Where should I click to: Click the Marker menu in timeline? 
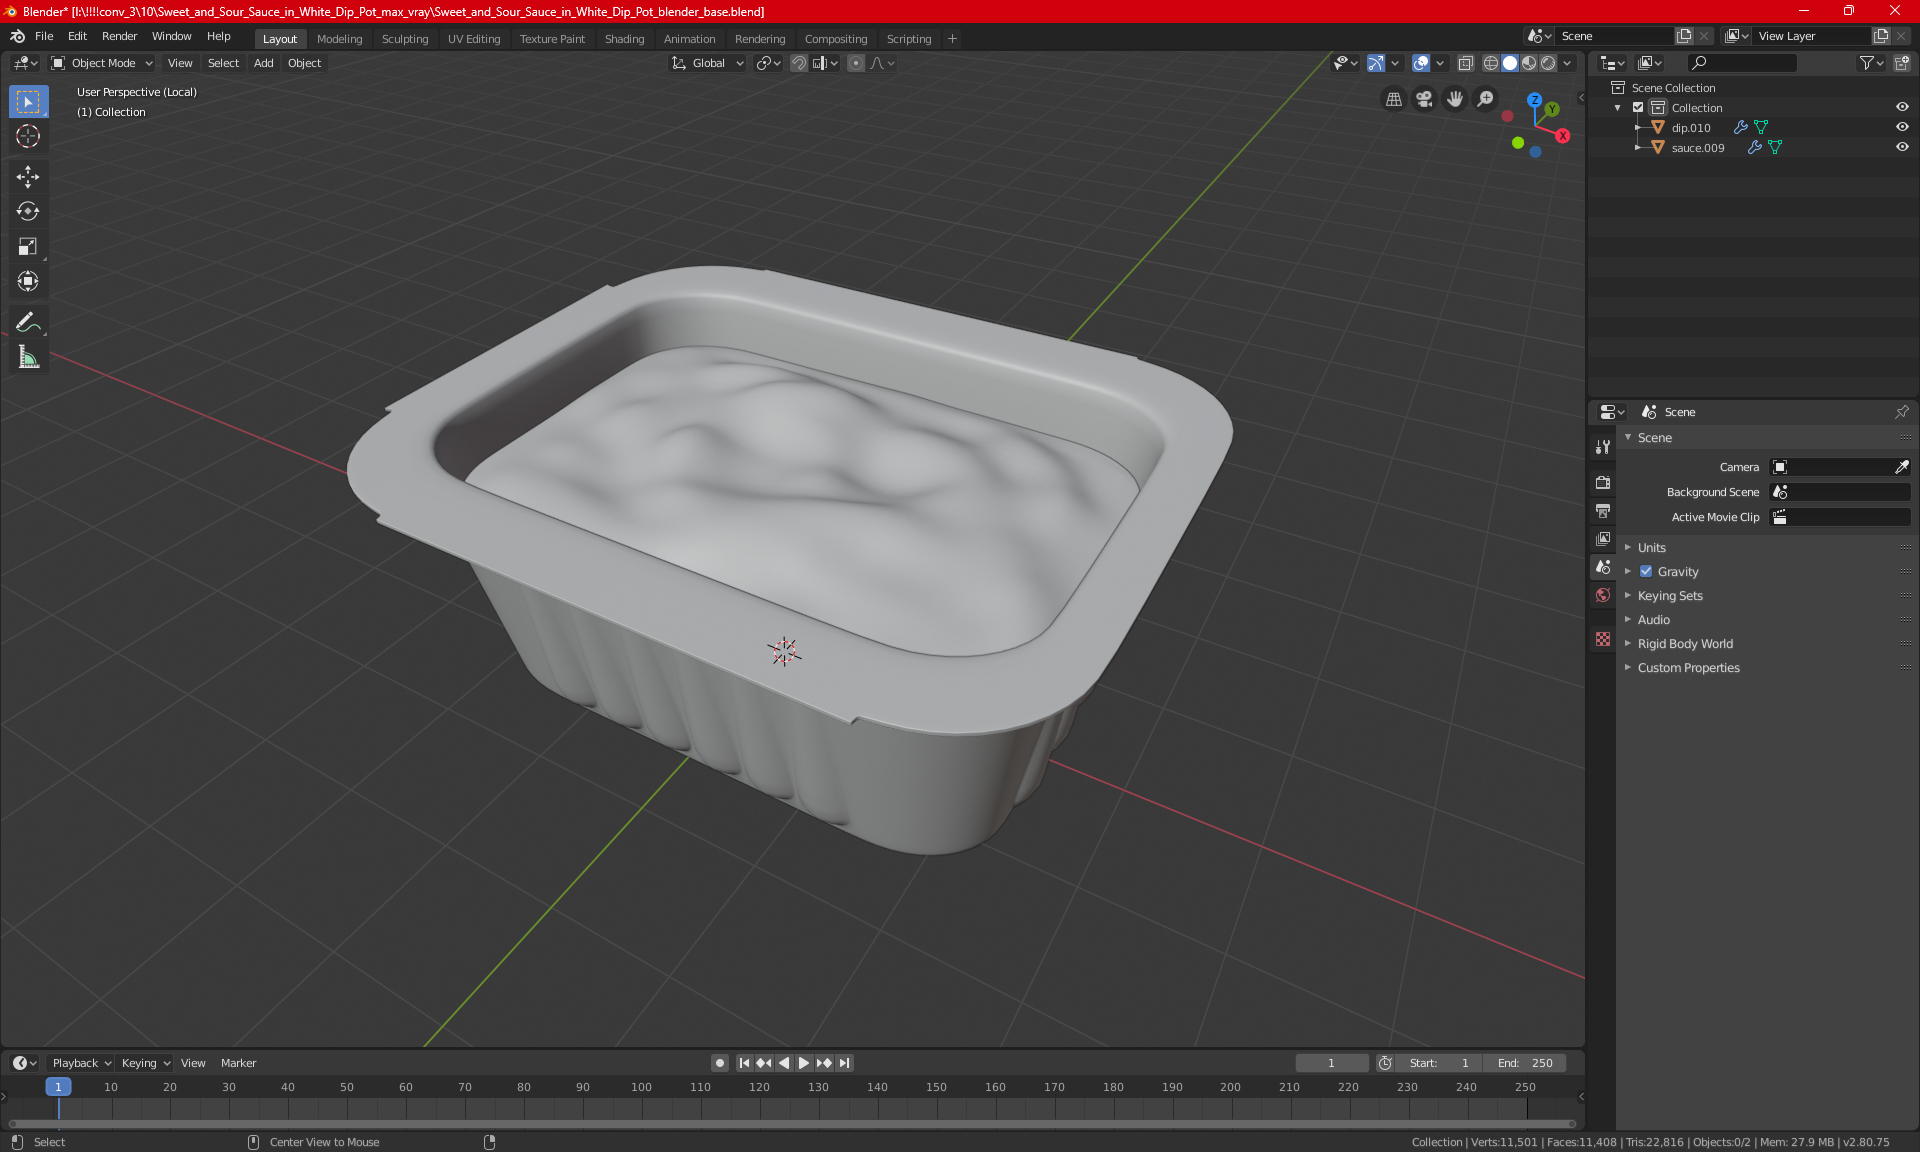[238, 1063]
